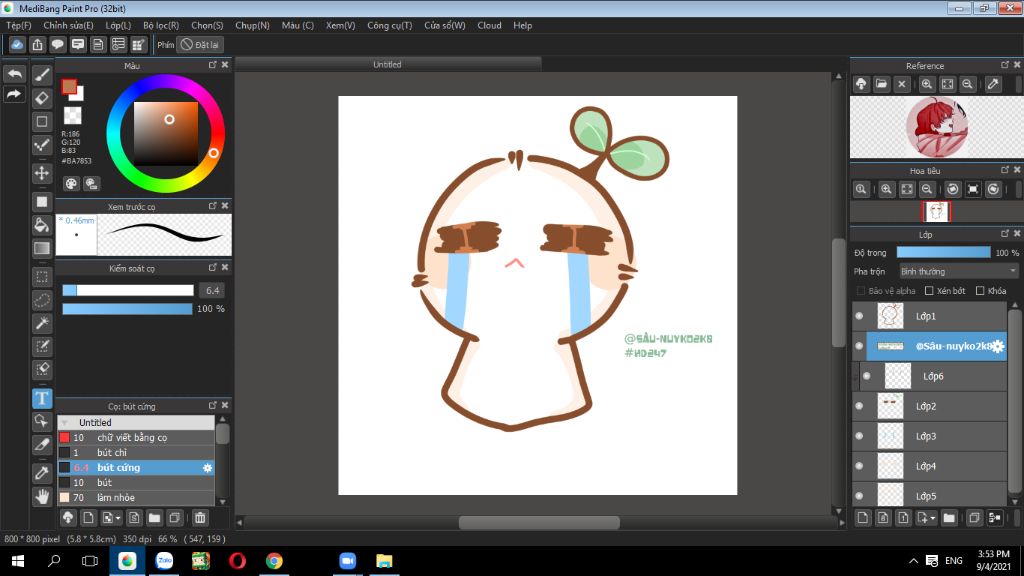Select the Magic Wand tool
The image size is (1024, 576).
point(42,323)
